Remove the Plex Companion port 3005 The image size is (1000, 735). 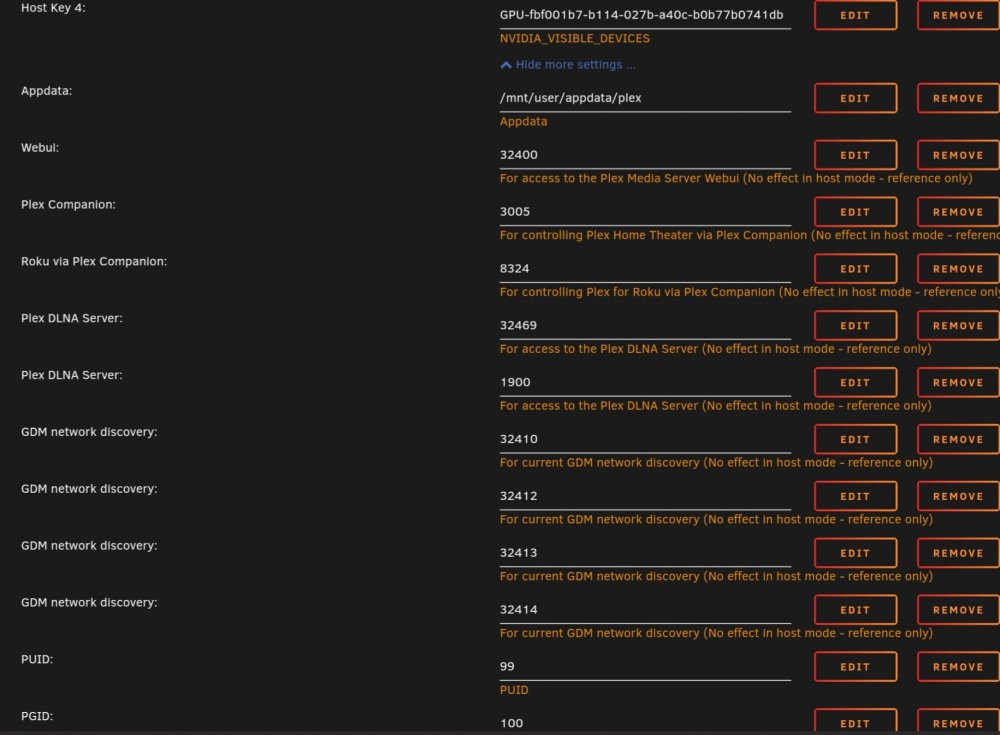[x=958, y=212]
